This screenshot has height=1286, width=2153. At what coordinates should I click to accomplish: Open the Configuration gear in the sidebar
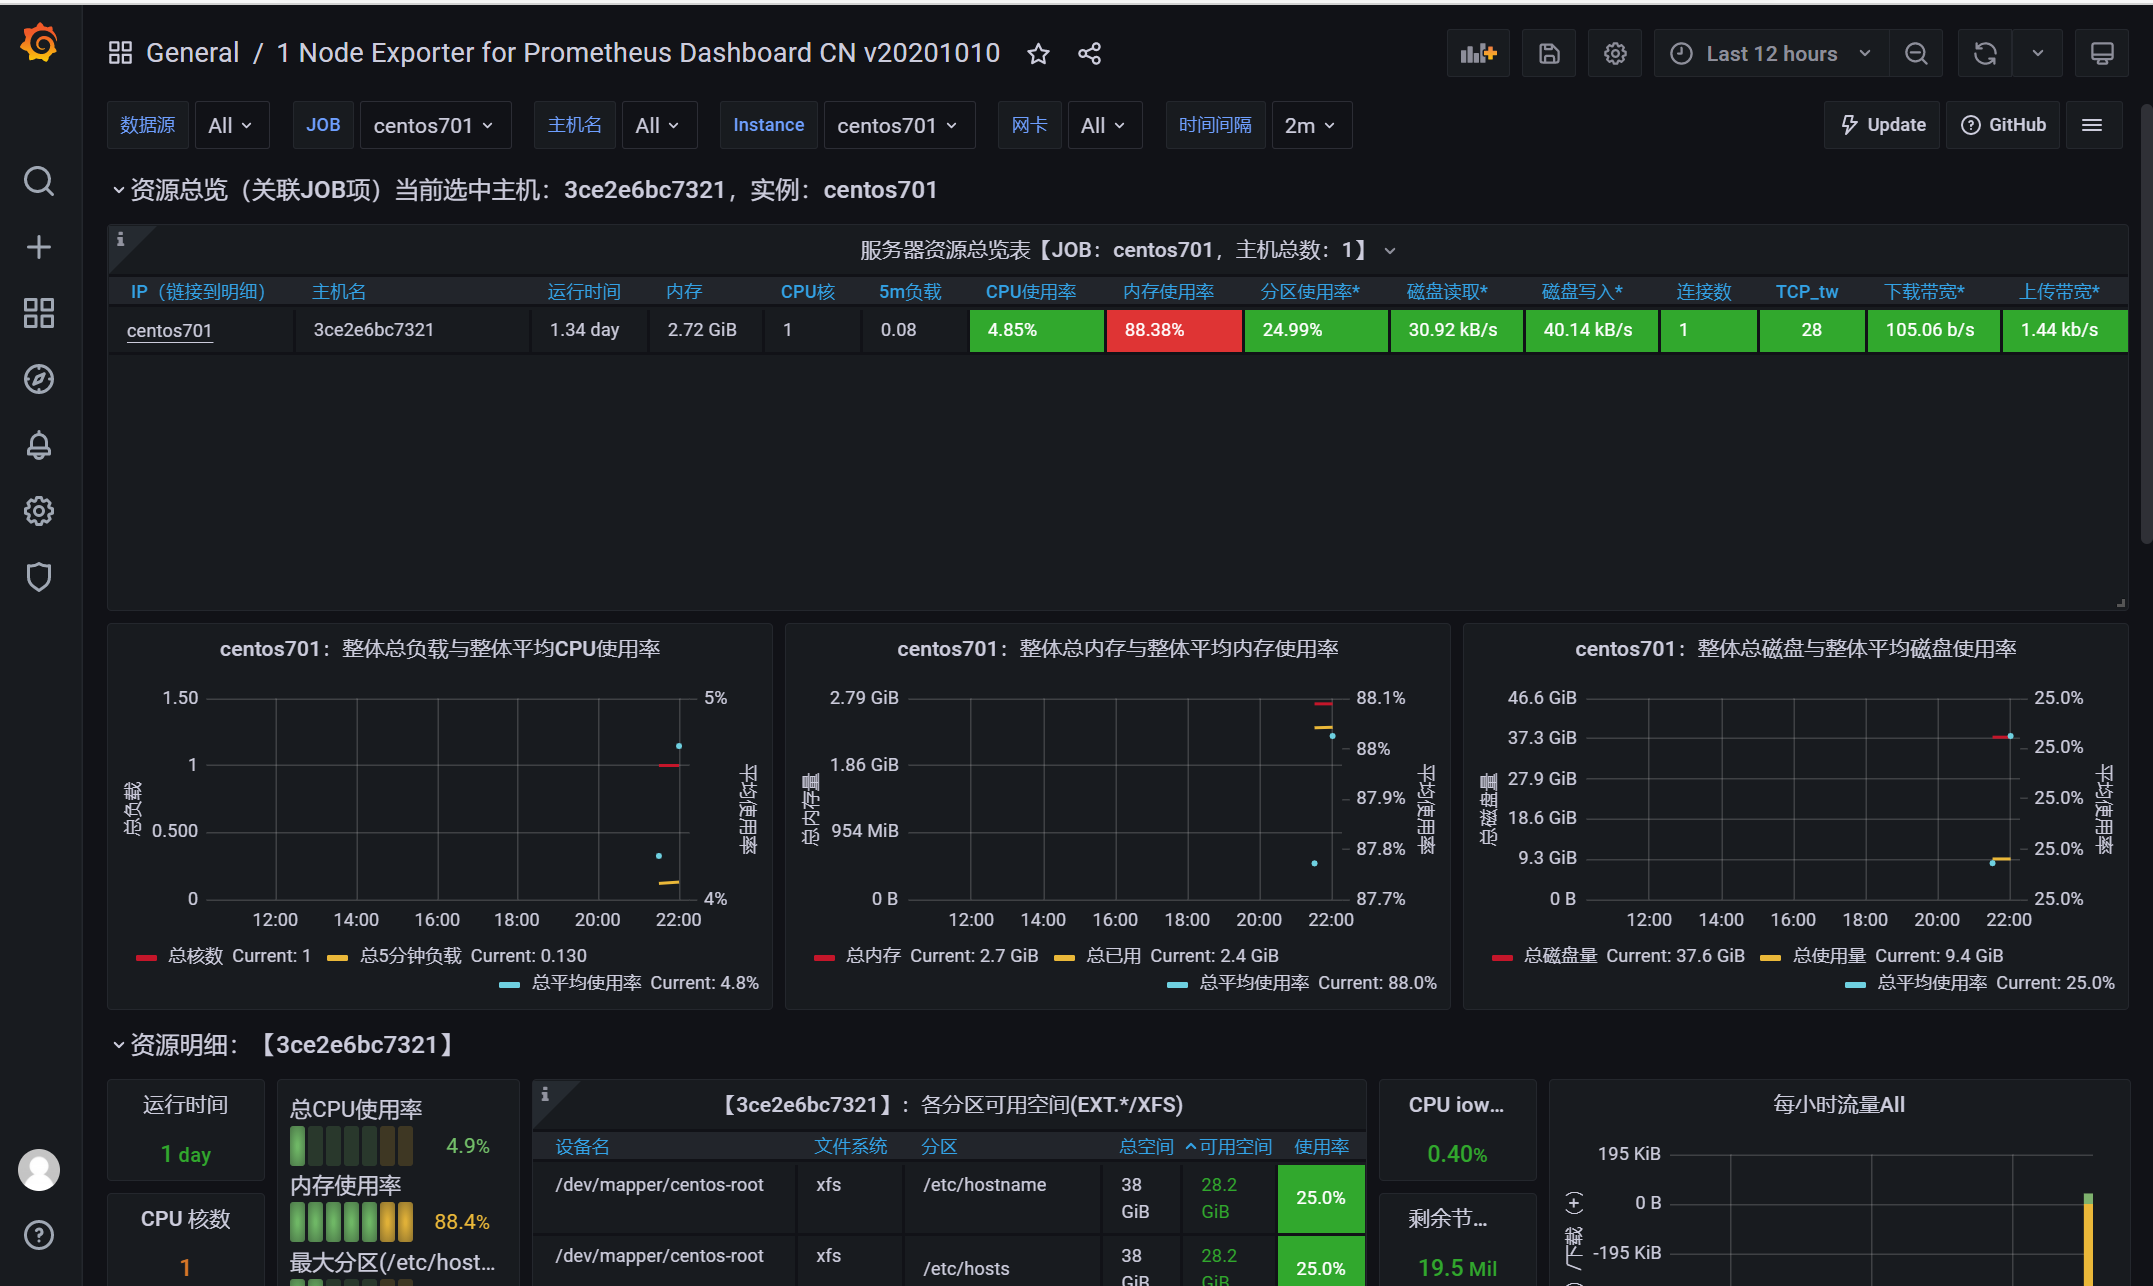pos(39,511)
